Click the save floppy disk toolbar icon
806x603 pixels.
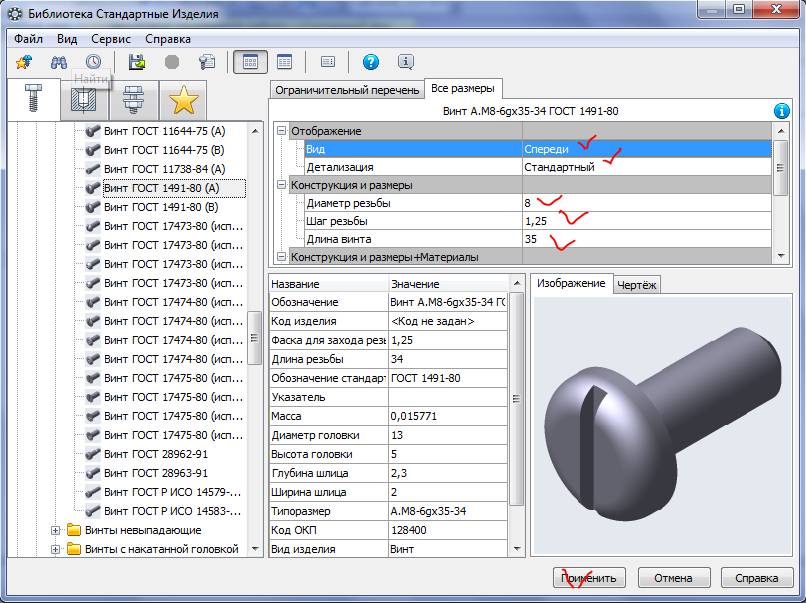click(137, 62)
